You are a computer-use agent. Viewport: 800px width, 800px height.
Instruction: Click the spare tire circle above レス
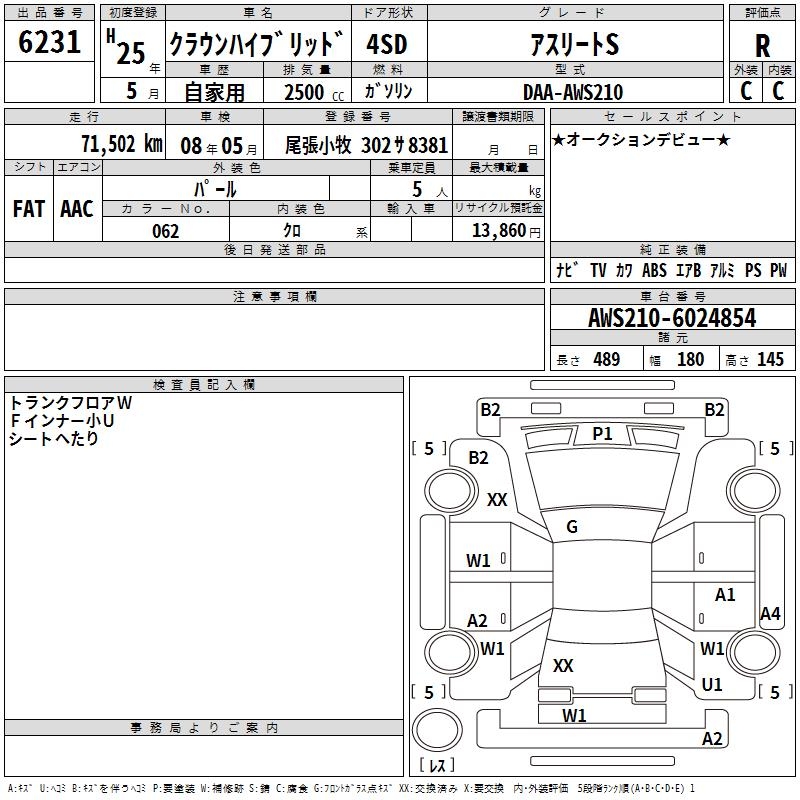point(438,729)
